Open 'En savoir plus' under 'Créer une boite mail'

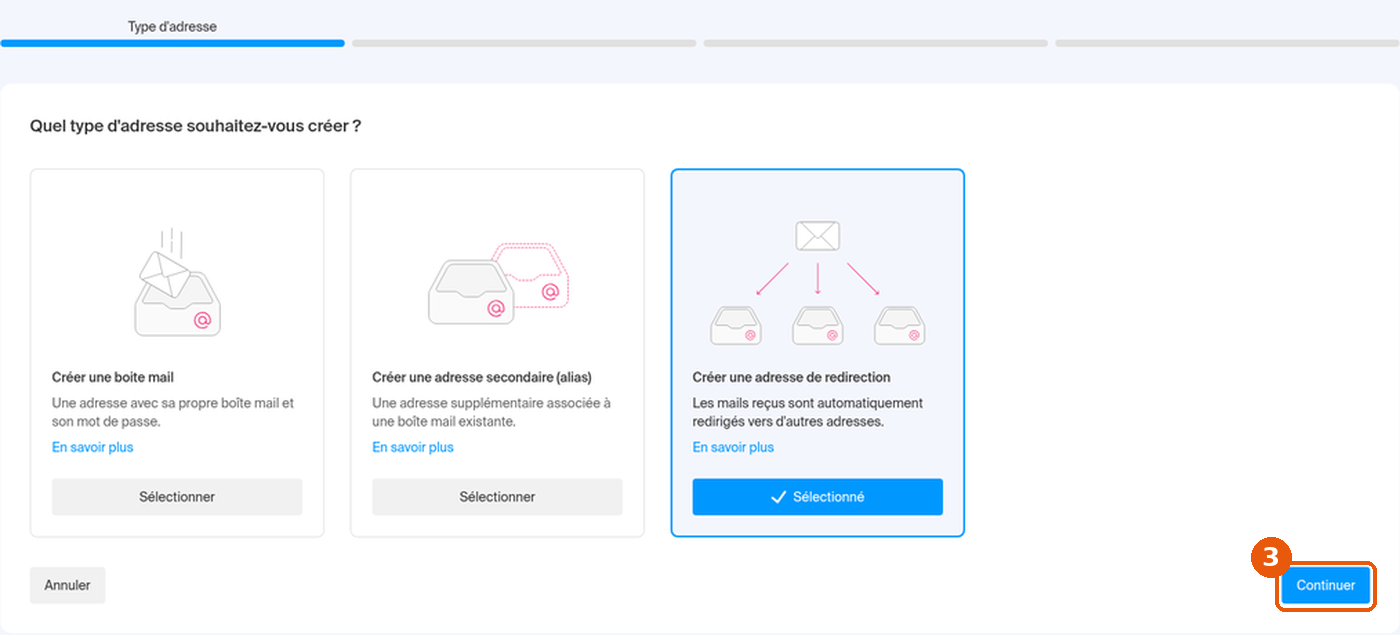[92, 447]
